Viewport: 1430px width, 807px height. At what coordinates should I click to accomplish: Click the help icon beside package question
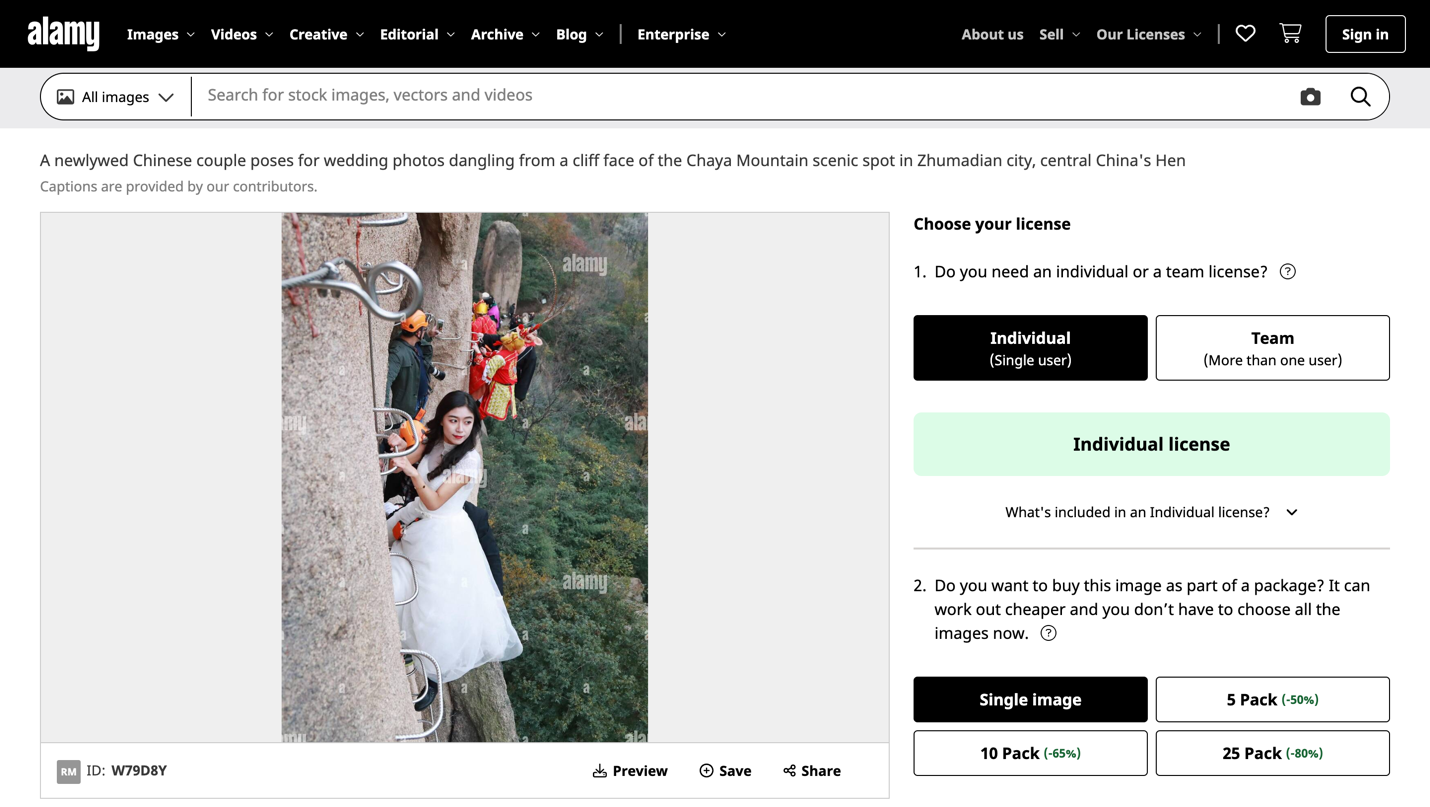[x=1048, y=633]
